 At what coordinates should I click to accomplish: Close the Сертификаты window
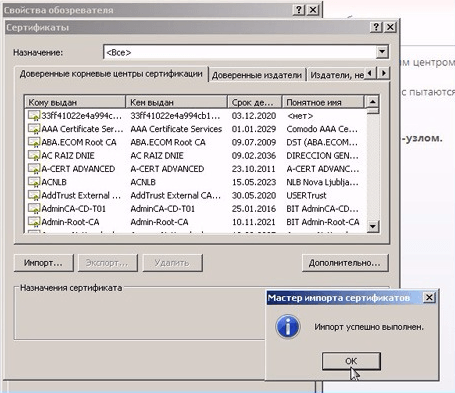click(x=390, y=27)
